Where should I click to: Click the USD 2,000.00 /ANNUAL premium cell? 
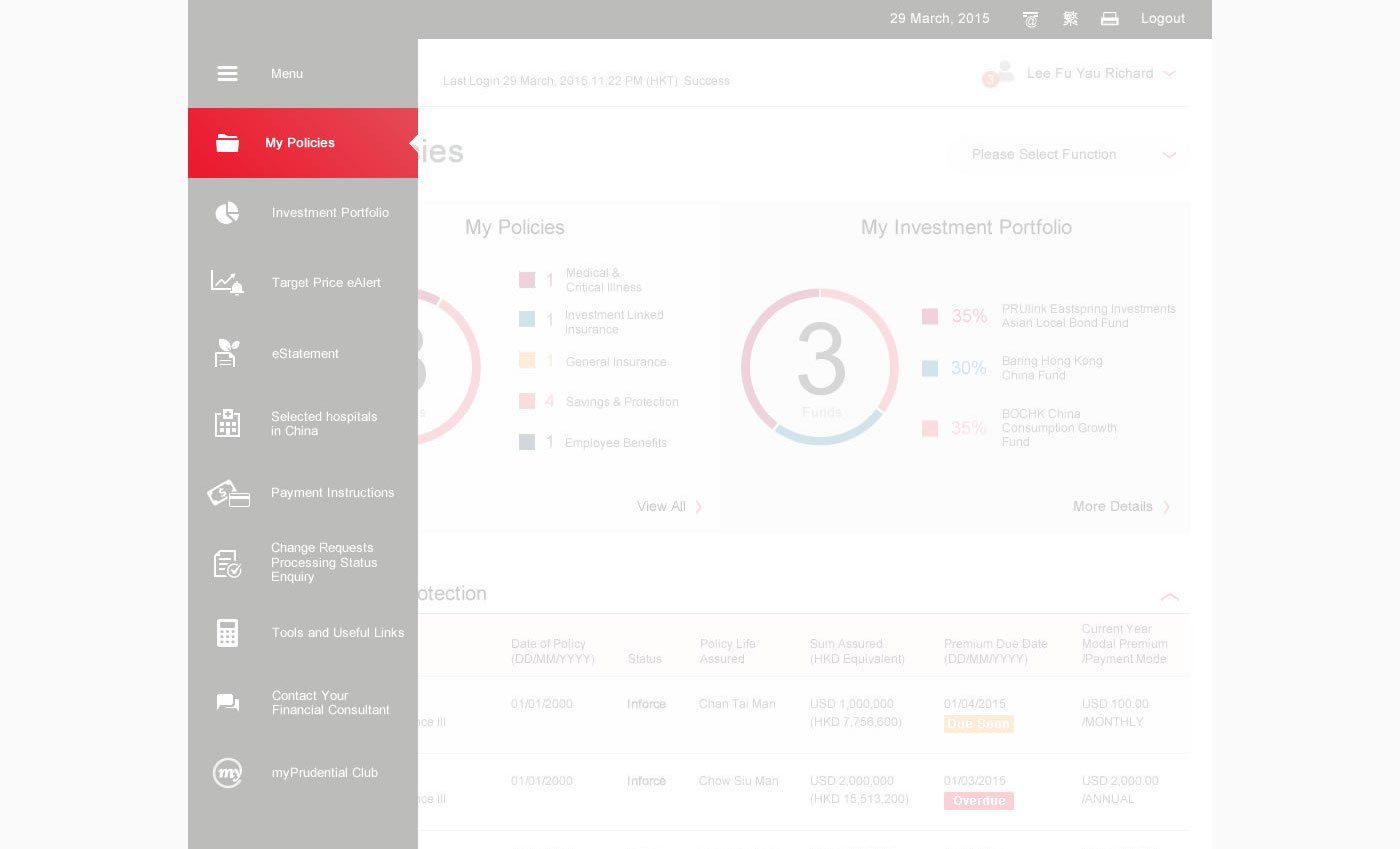(1120, 790)
